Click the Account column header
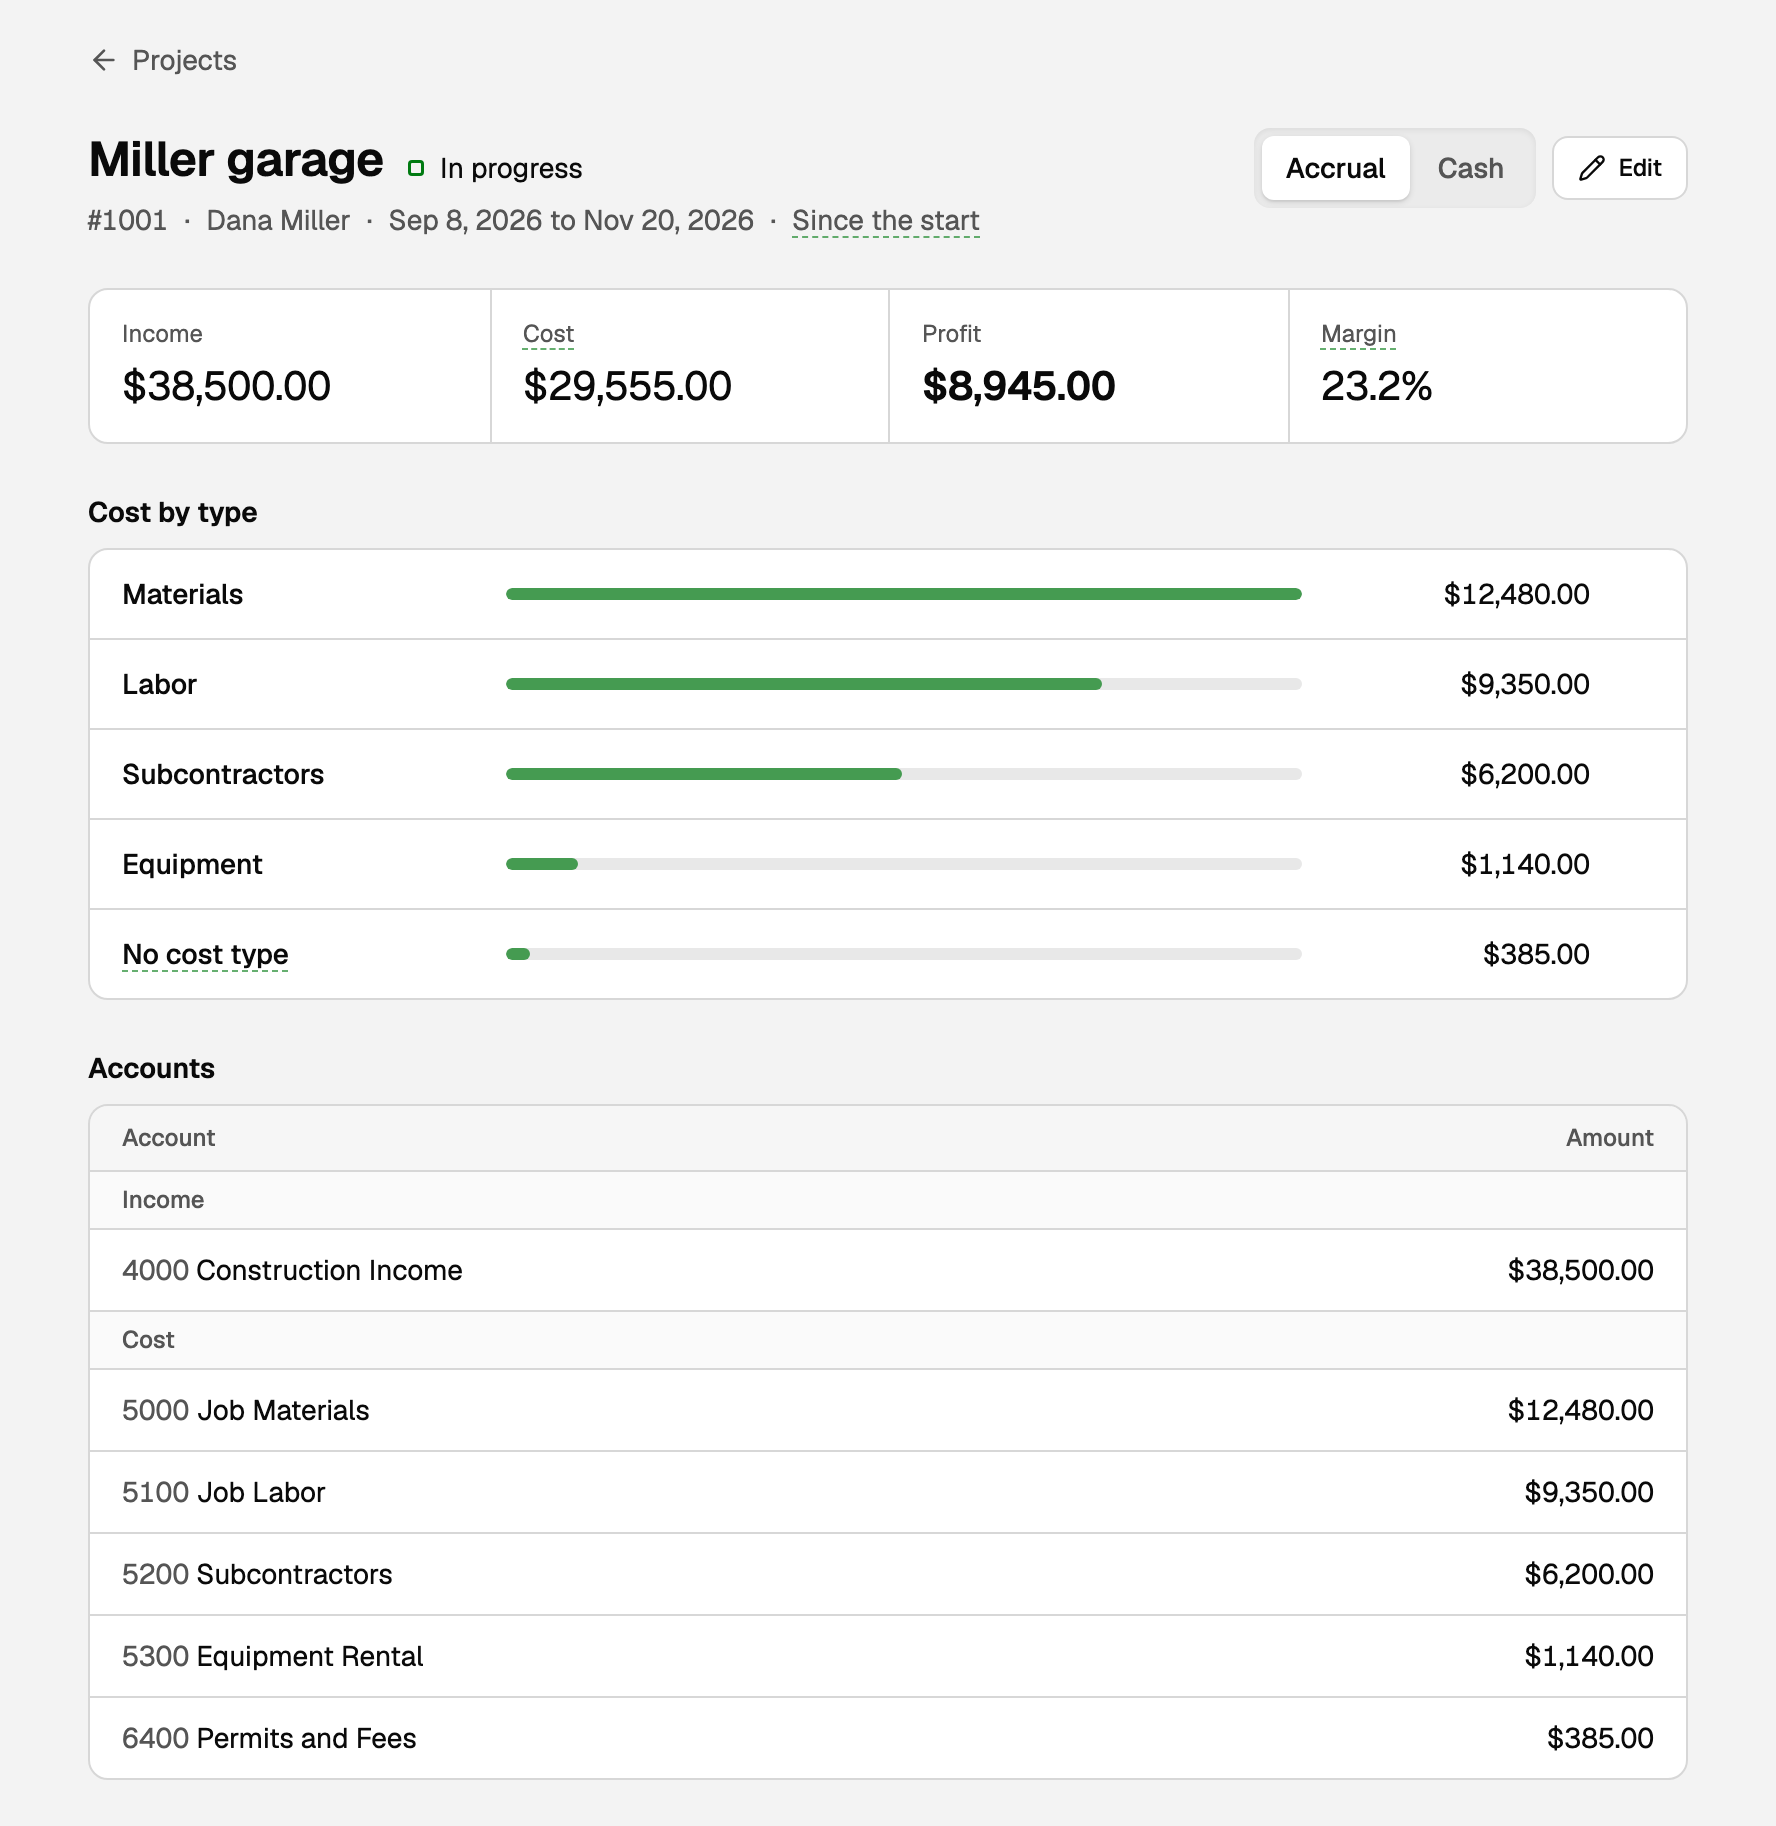Image resolution: width=1776 pixels, height=1826 pixels. (x=168, y=1138)
